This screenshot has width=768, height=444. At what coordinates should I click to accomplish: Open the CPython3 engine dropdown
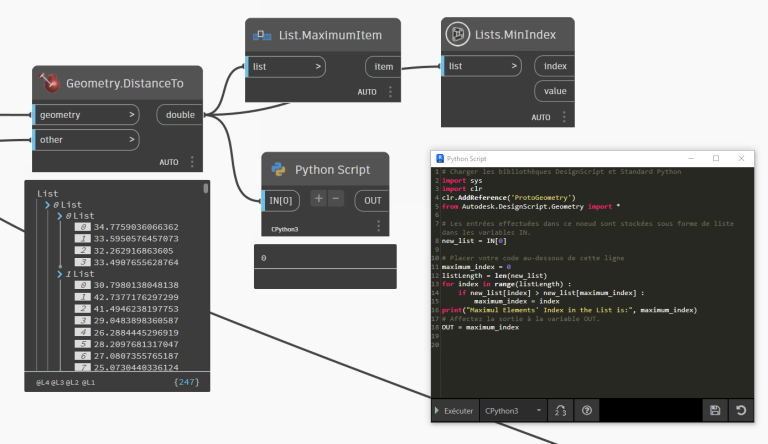512,411
